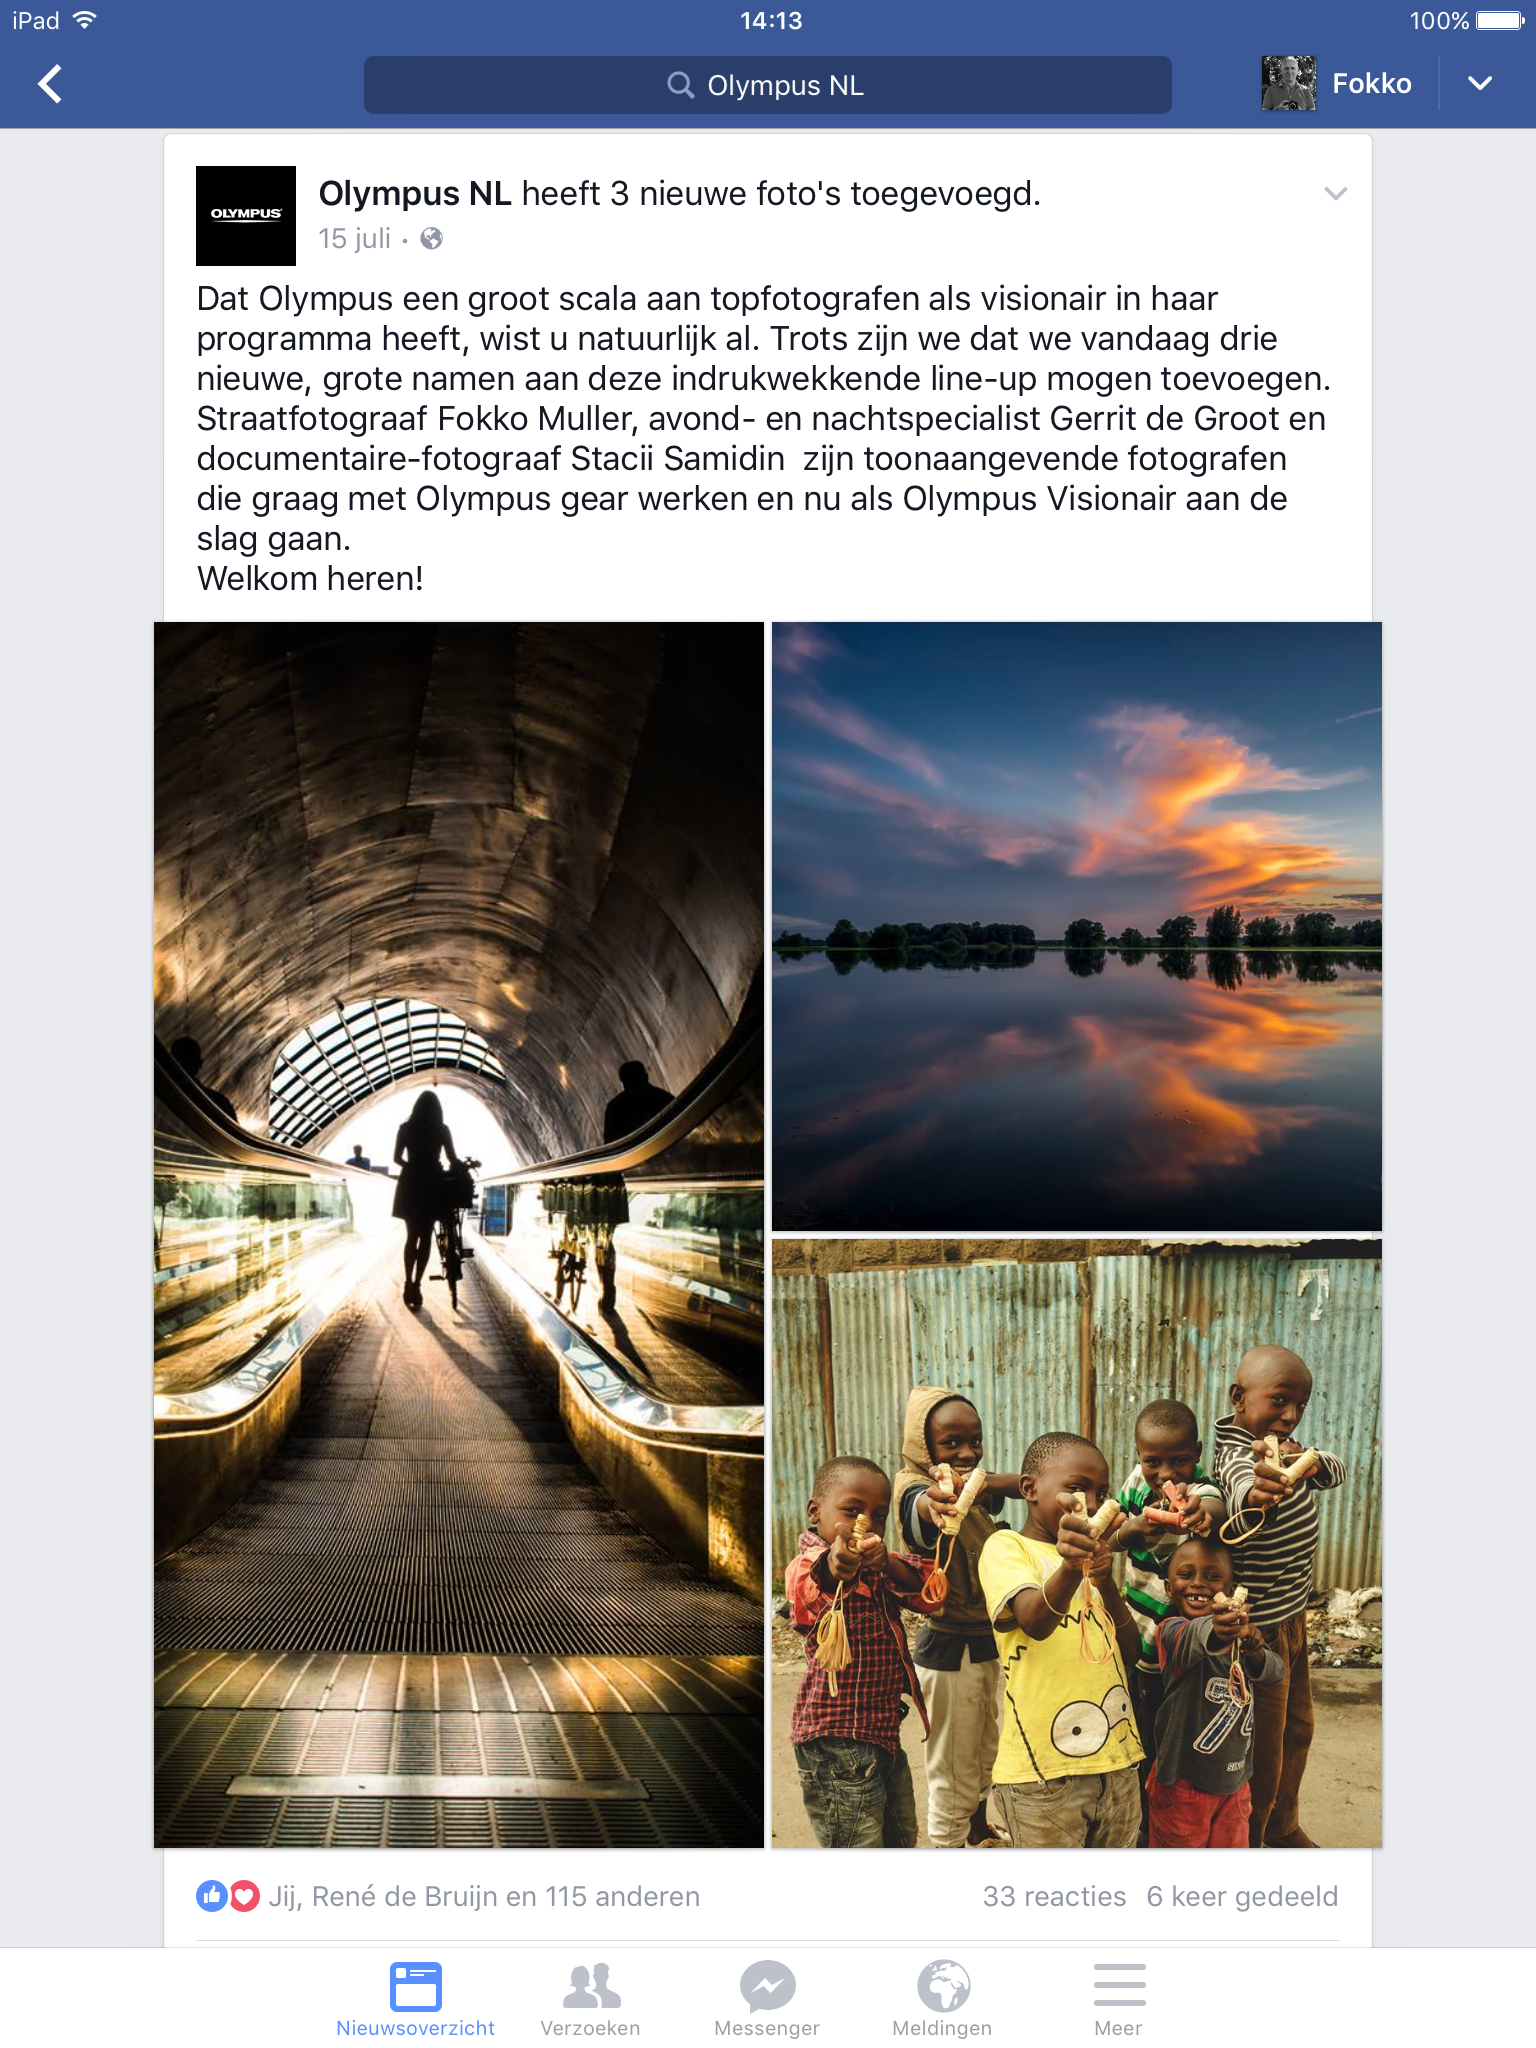
Task: Open the Fokko profile link
Action: pyautogui.click(x=1371, y=84)
